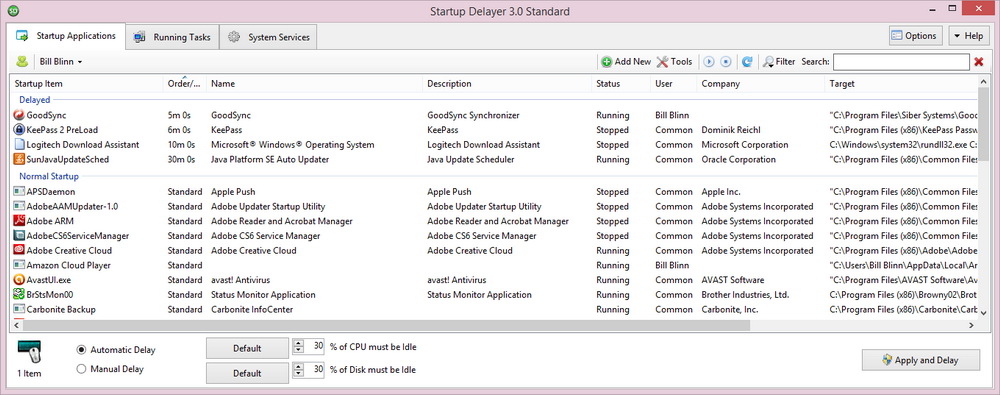Click the Adobe Creative Cloud icon
Viewport: 1000px width, 395px height.
pos(19,251)
